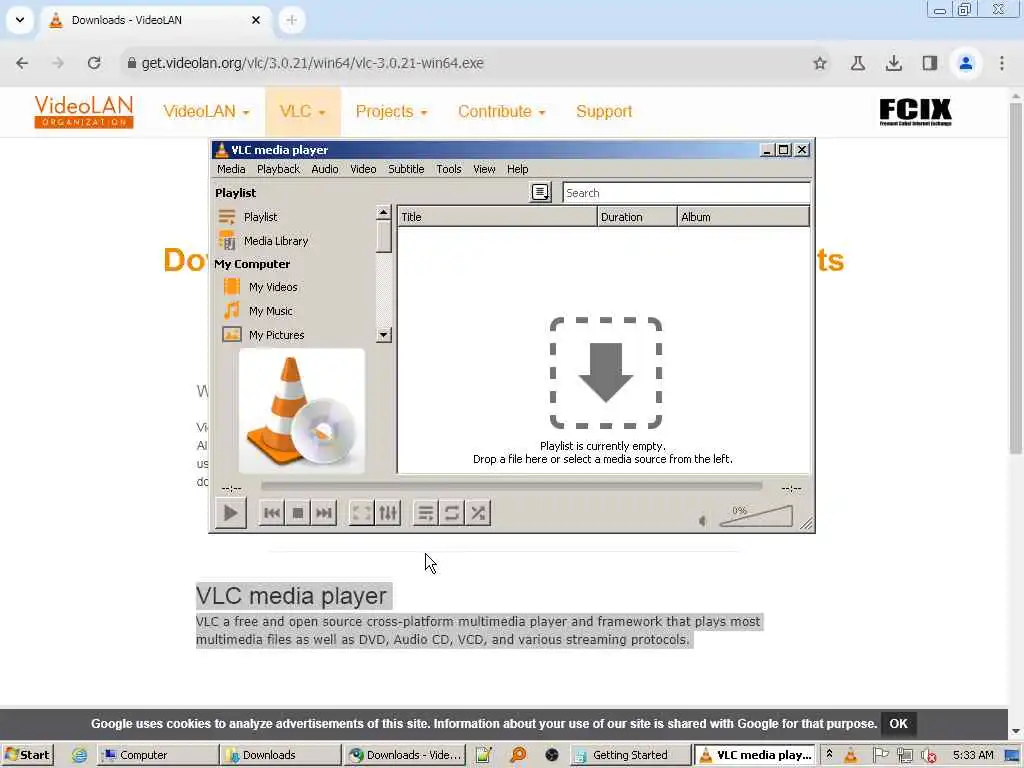The height and width of the screenshot is (768, 1024).
Task: Open the Help menu in VLC
Action: (517, 169)
